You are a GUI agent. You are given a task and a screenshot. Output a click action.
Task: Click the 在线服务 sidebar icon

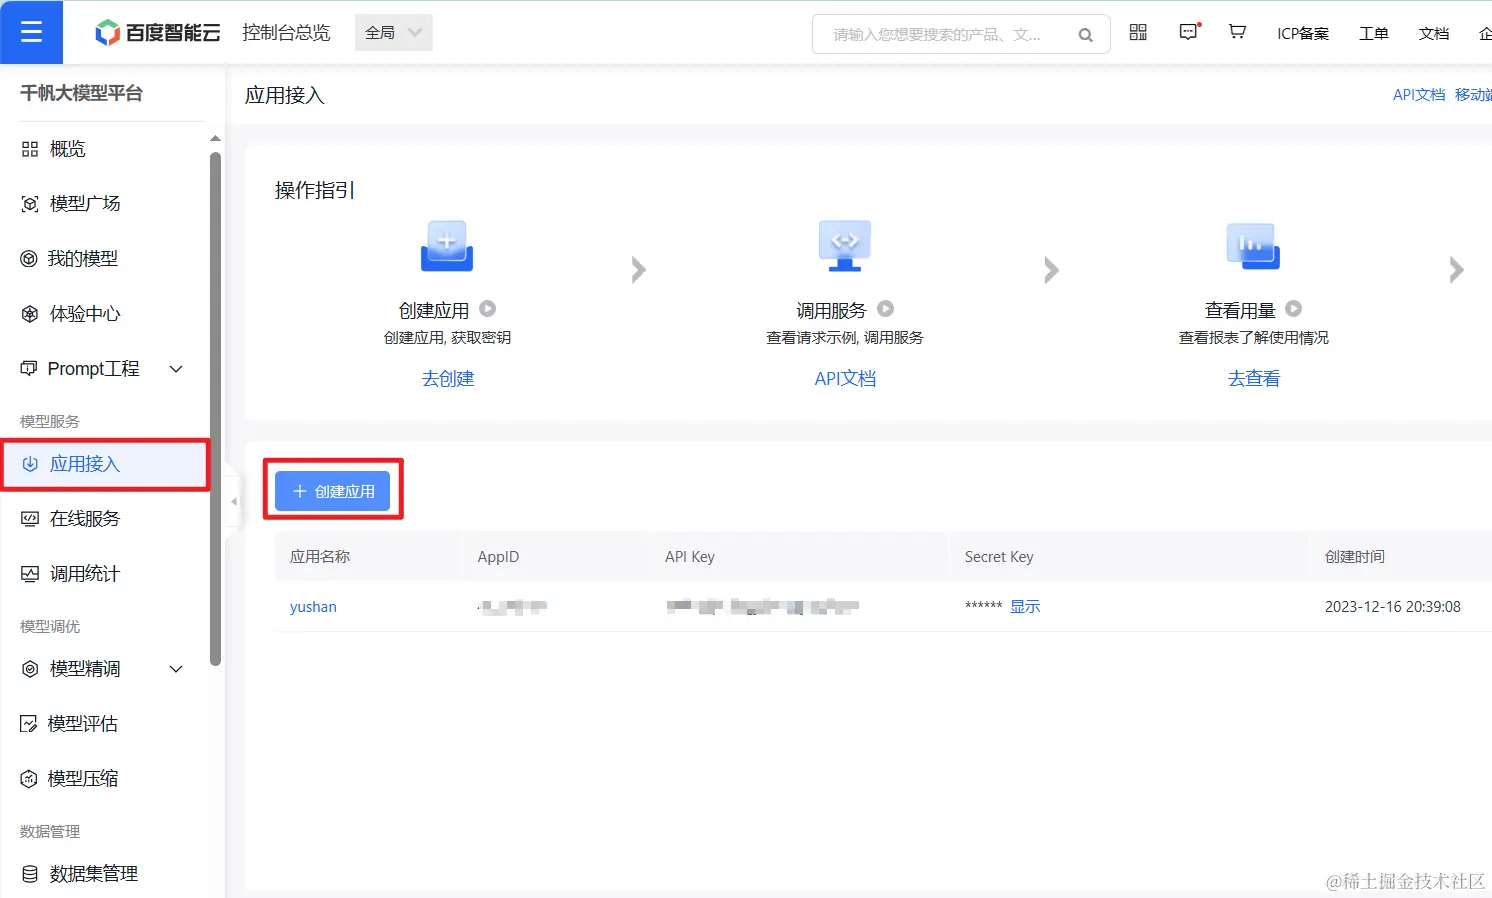pyautogui.click(x=30, y=518)
